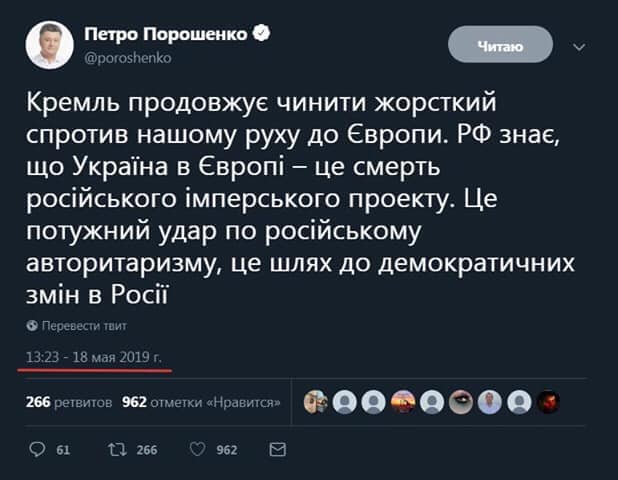Like the tweet with the heart icon
Screen dimensions: 618x480
[x=197, y=450]
